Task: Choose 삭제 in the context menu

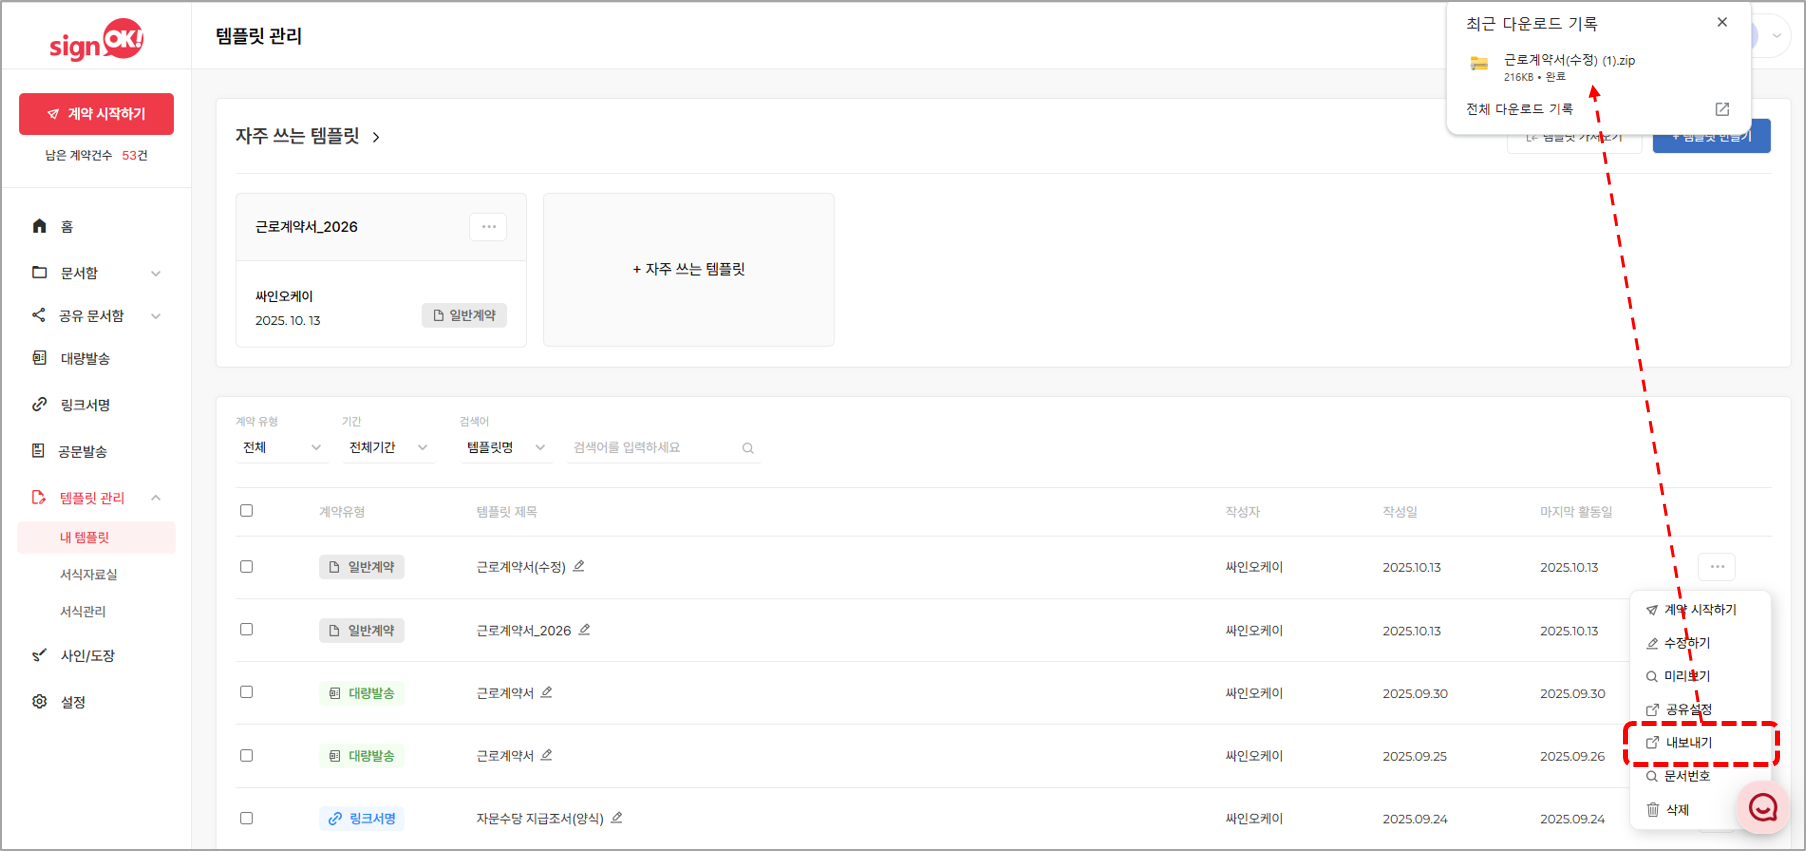Action: (x=1677, y=810)
